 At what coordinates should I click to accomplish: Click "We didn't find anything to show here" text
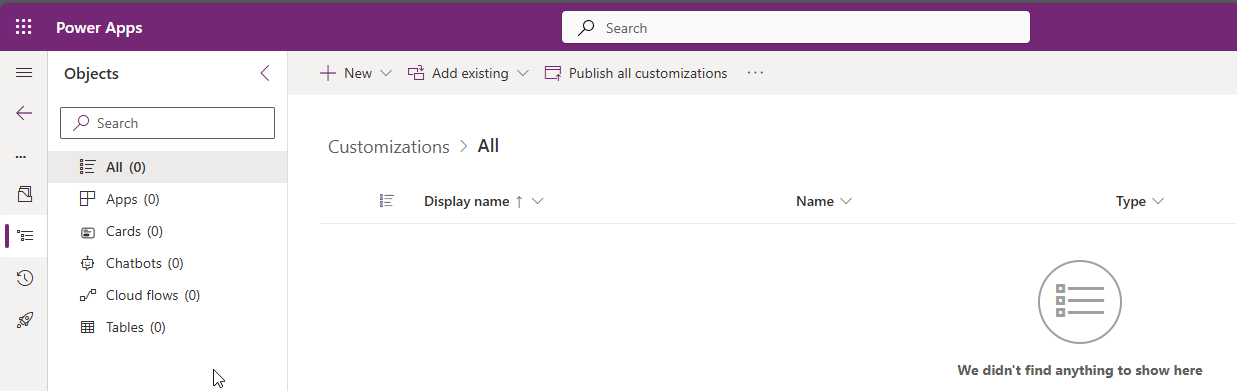(1080, 370)
